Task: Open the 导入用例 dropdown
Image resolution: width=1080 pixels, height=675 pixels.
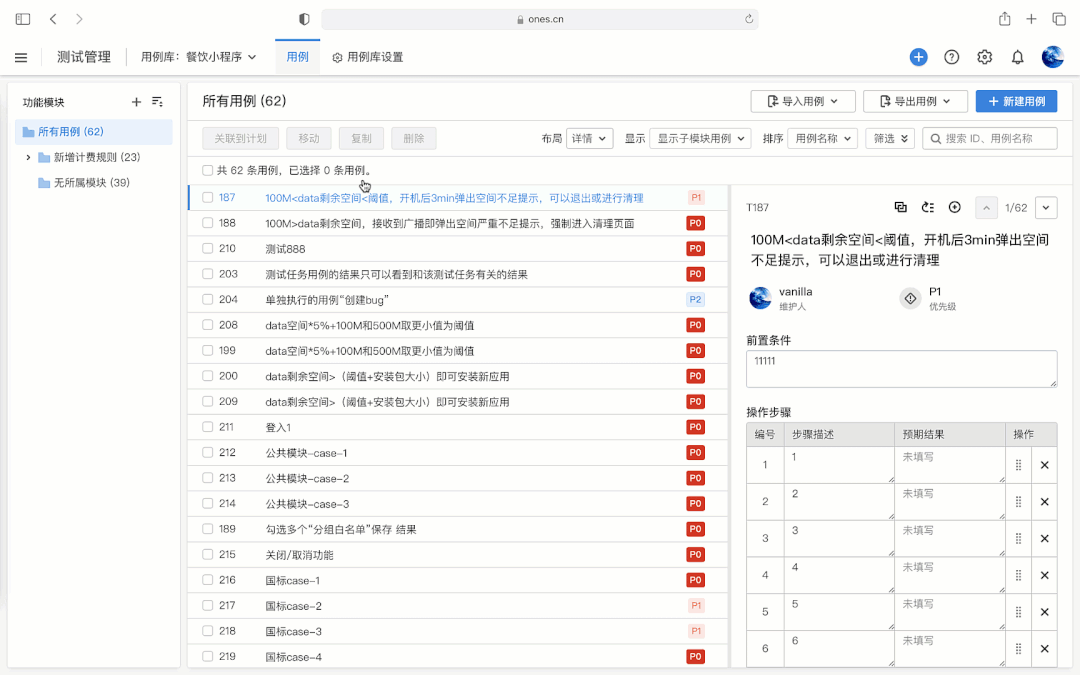Action: [x=802, y=101]
